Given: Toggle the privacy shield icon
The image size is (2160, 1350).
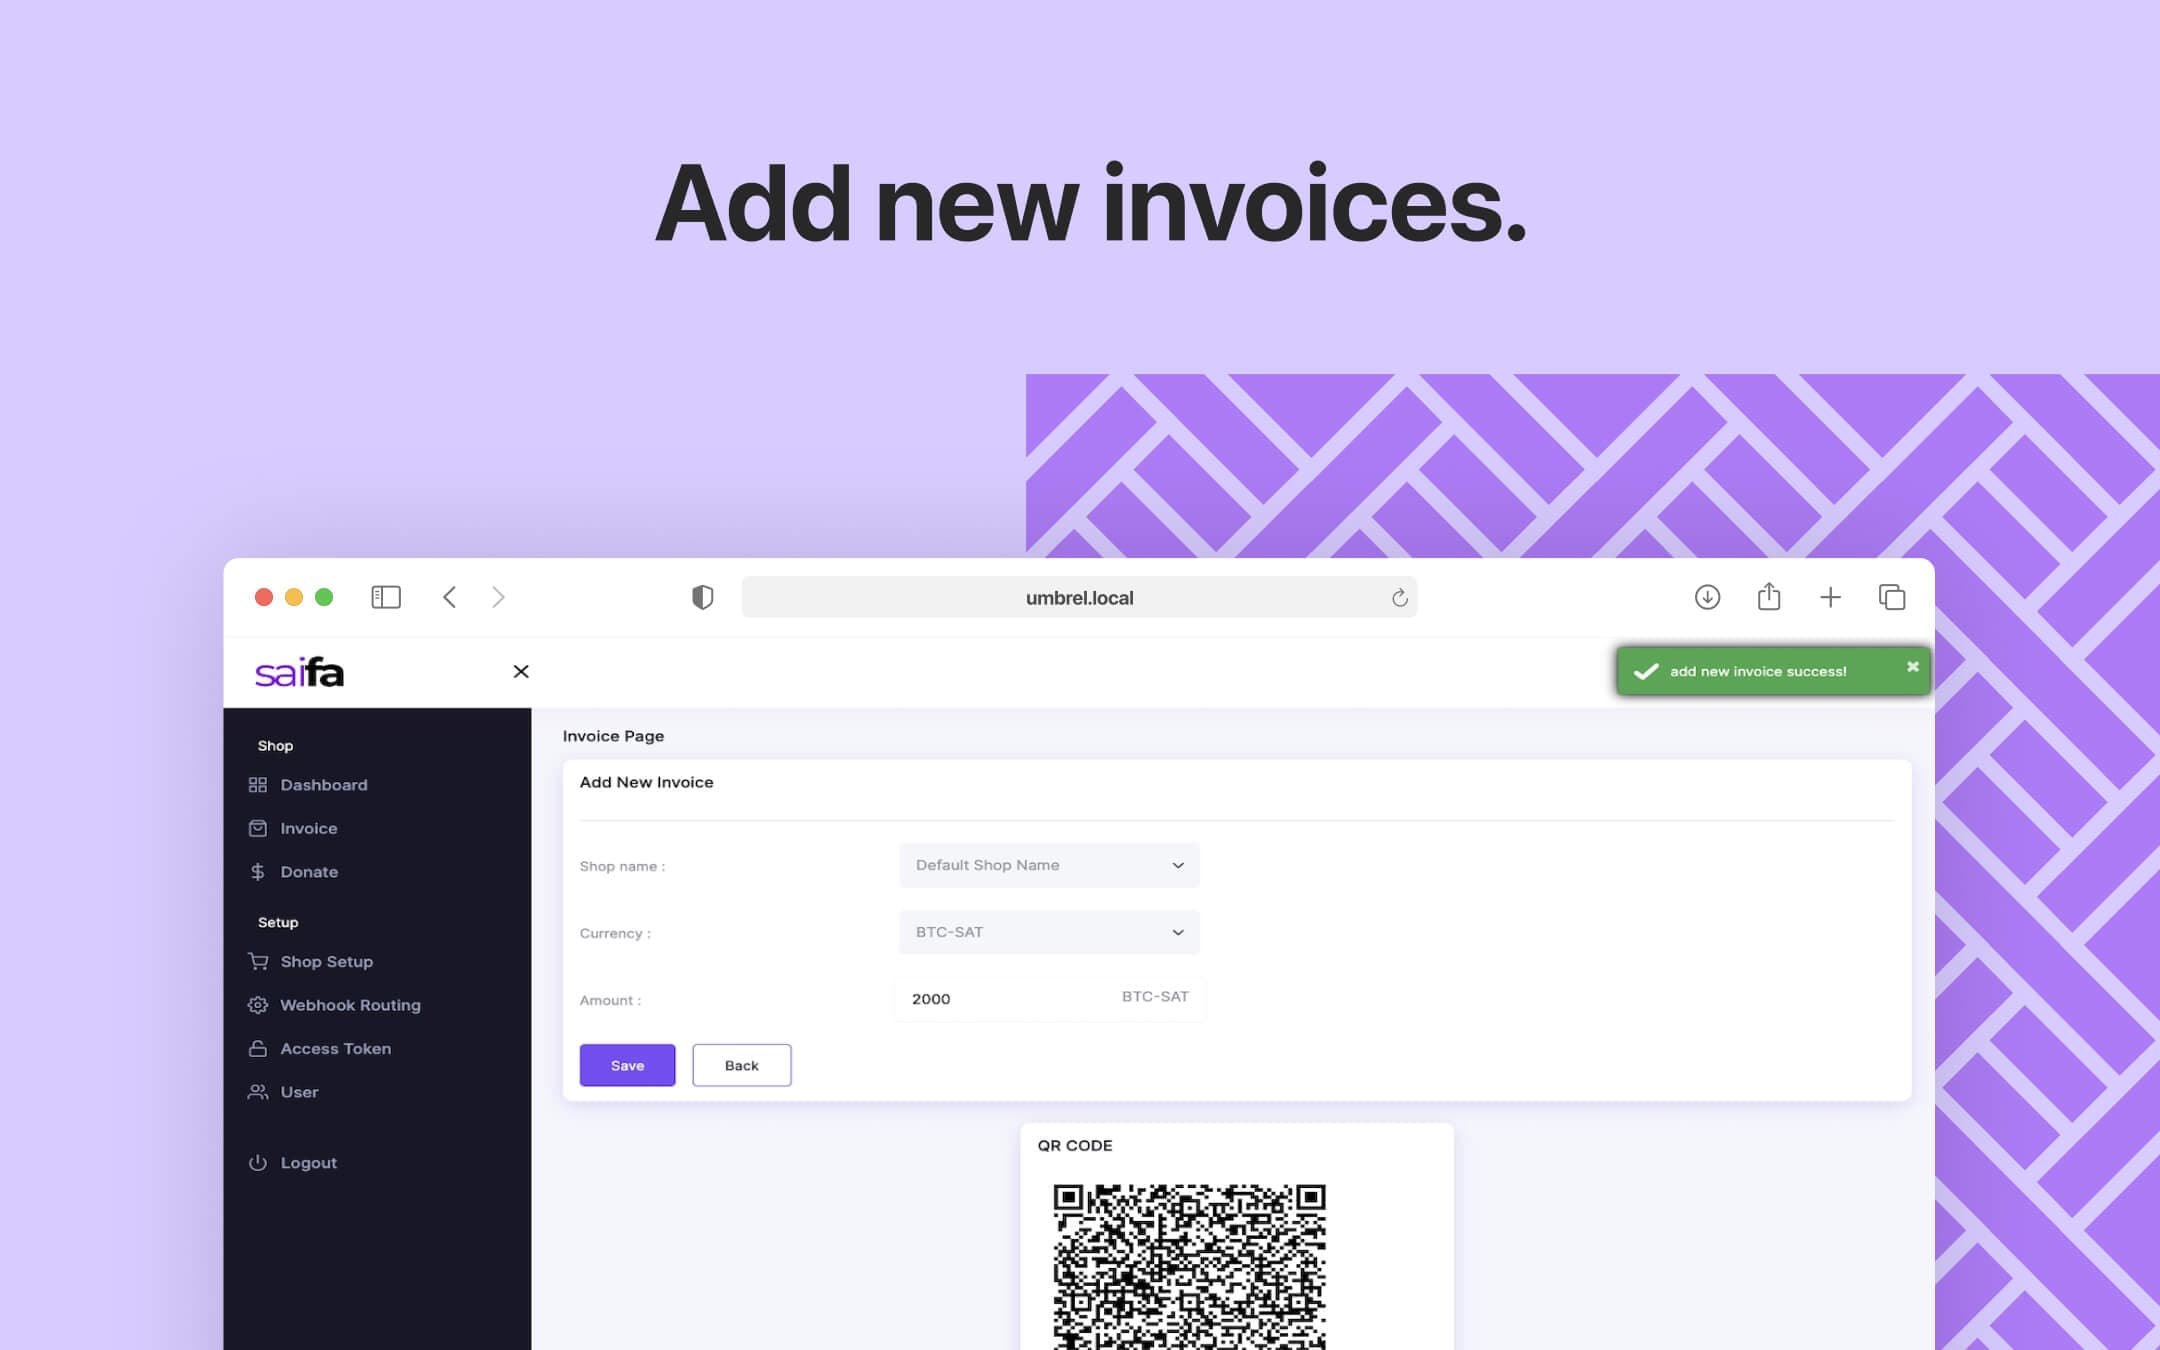Looking at the screenshot, I should (x=703, y=597).
